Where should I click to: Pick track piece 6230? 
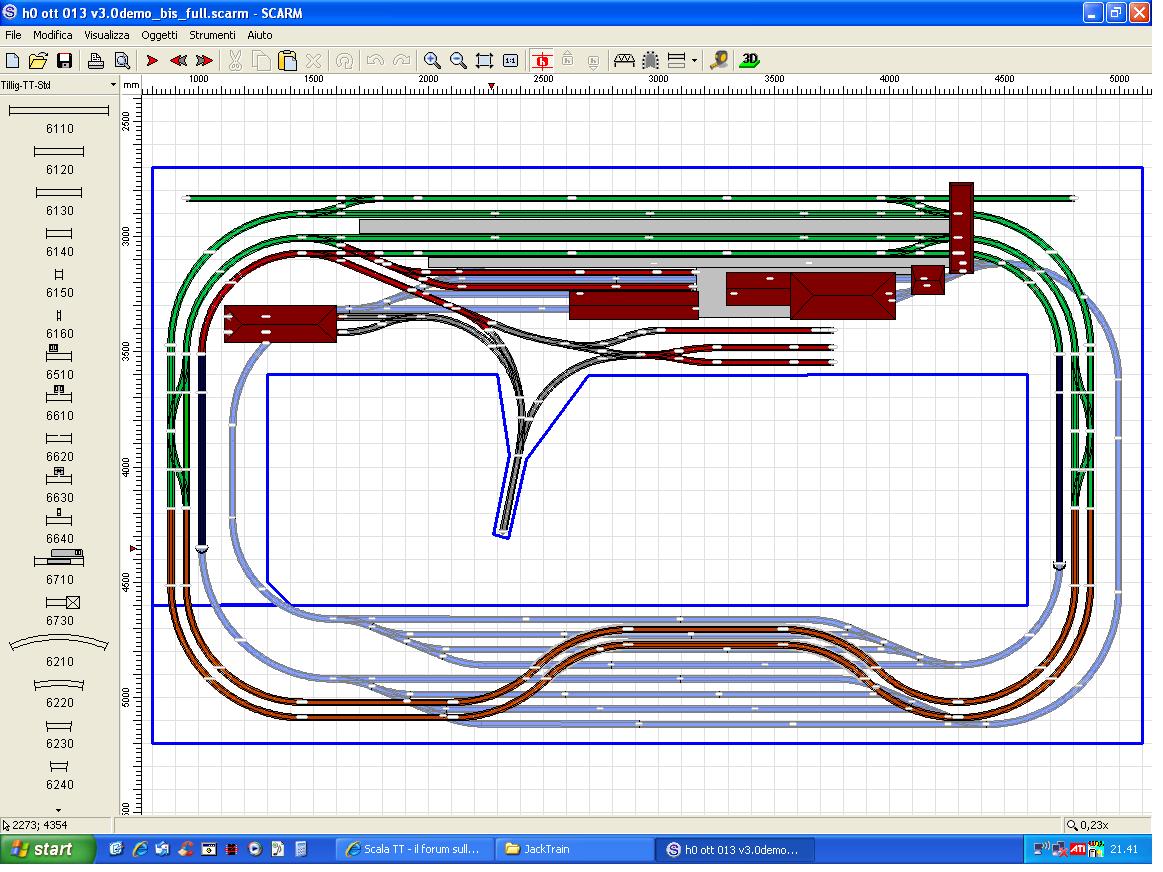click(59, 734)
